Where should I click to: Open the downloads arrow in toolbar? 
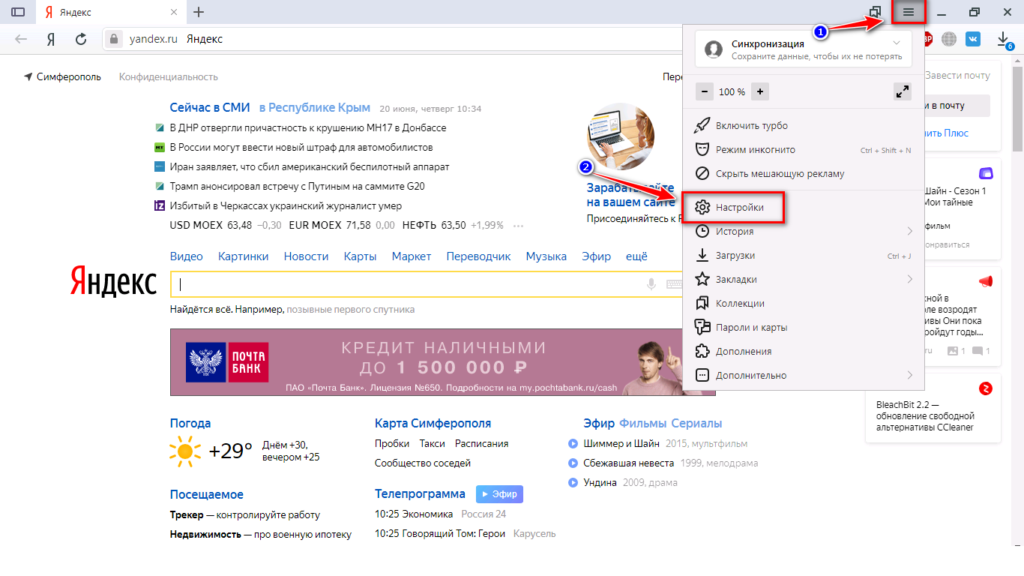(x=1004, y=40)
